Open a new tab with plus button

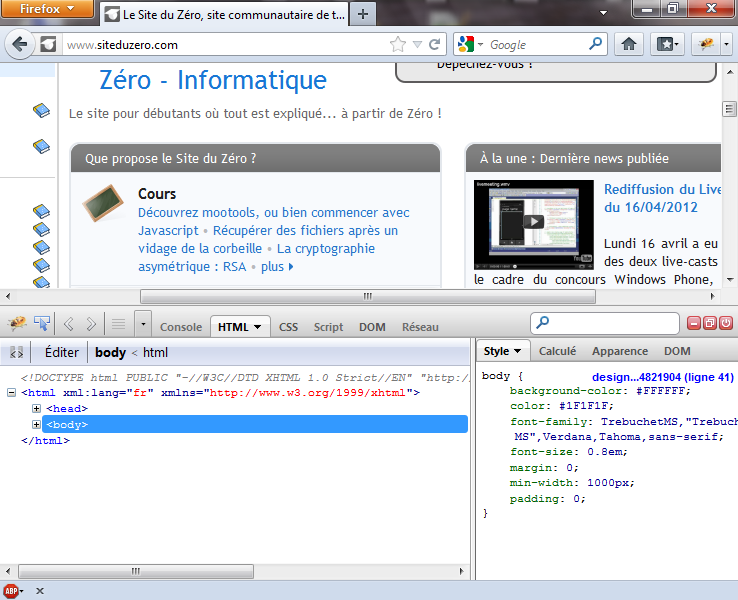pos(363,14)
